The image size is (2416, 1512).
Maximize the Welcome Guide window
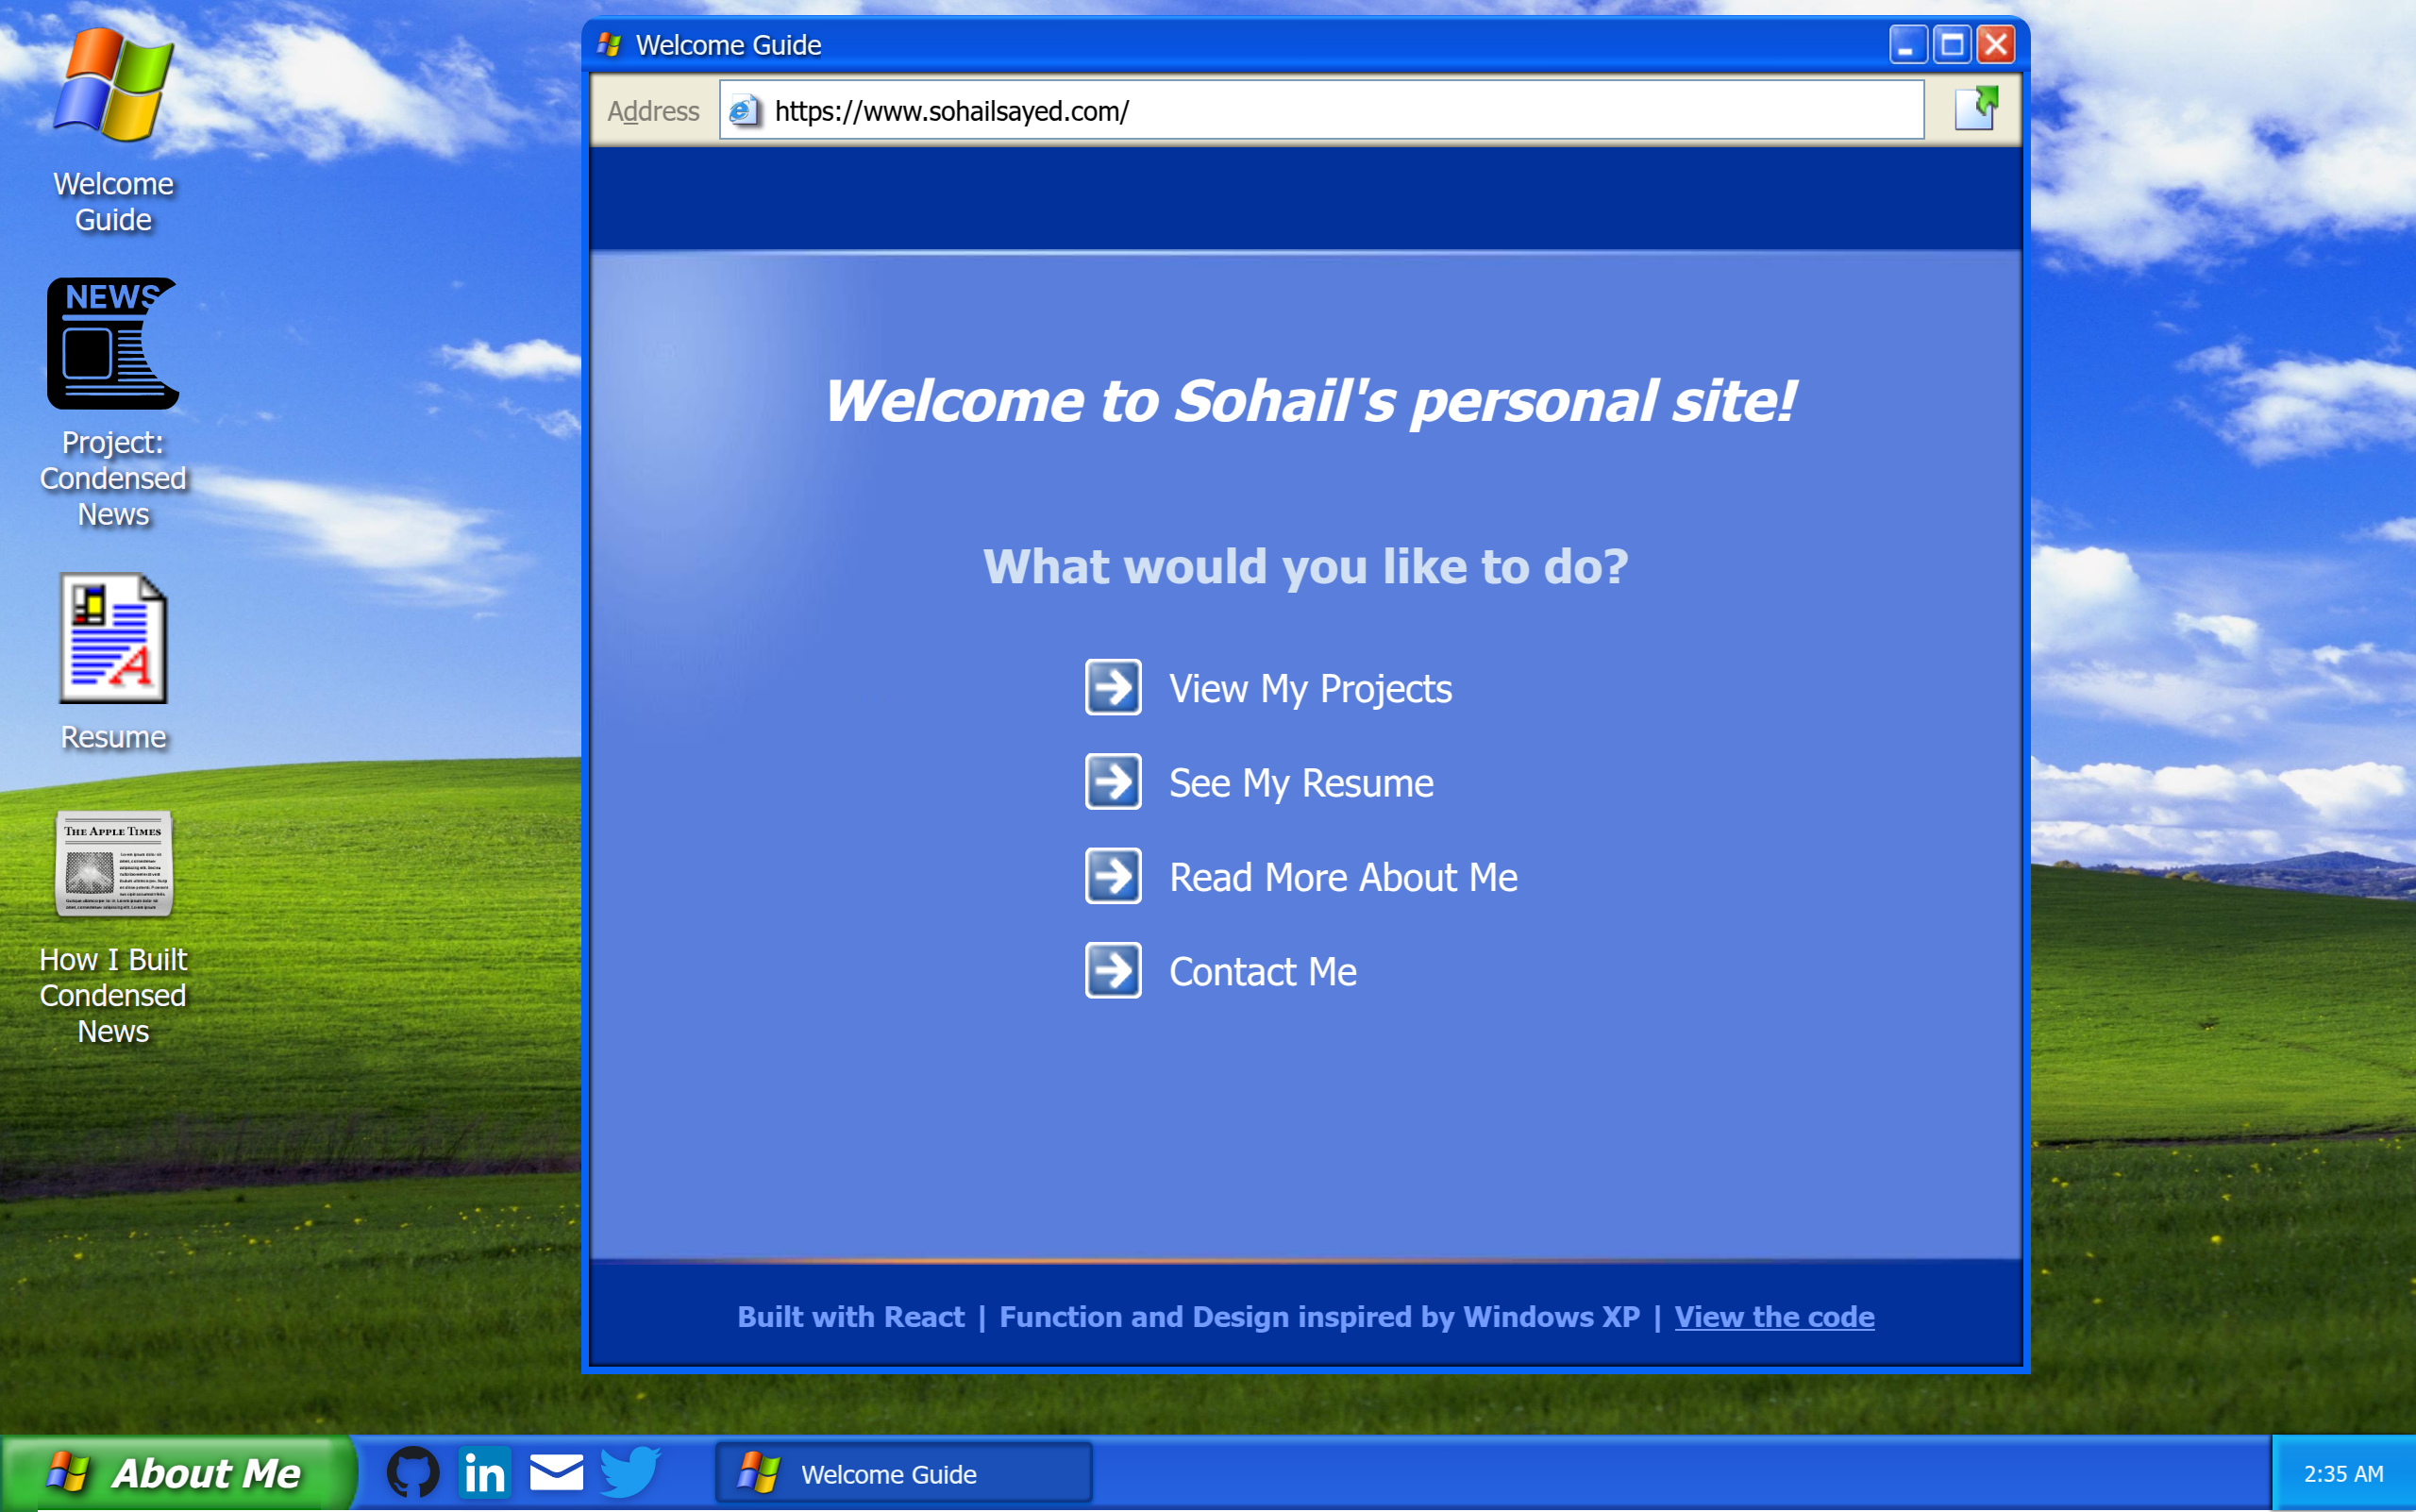click(1951, 44)
